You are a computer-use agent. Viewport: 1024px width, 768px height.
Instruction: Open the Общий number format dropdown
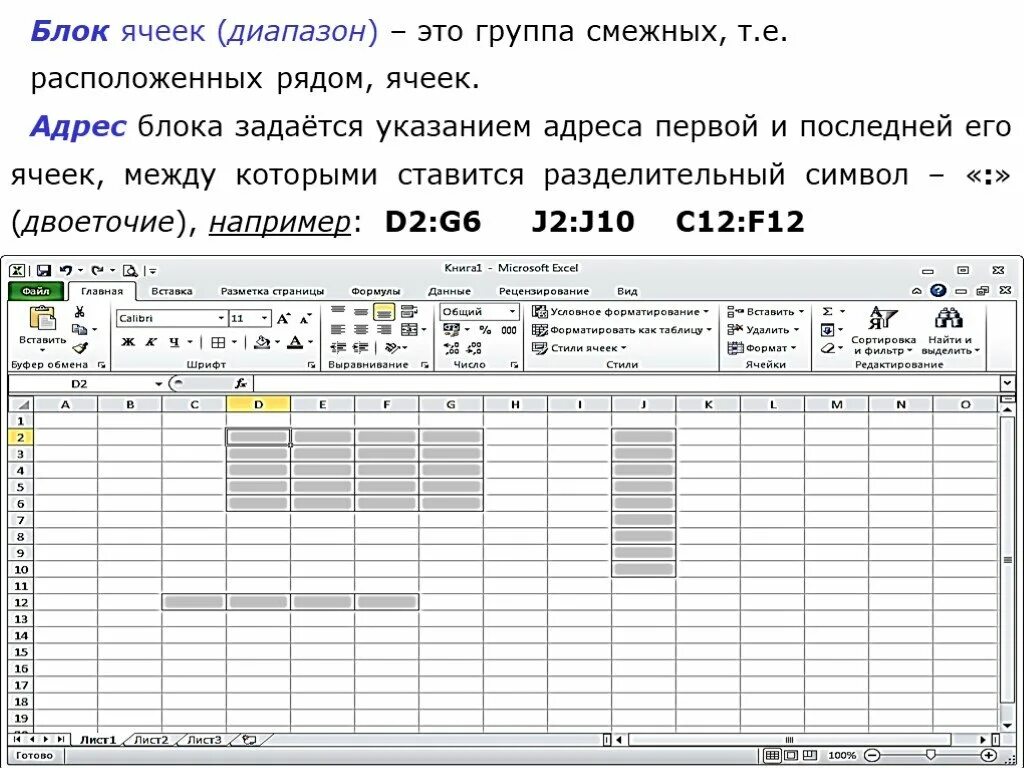pos(513,312)
